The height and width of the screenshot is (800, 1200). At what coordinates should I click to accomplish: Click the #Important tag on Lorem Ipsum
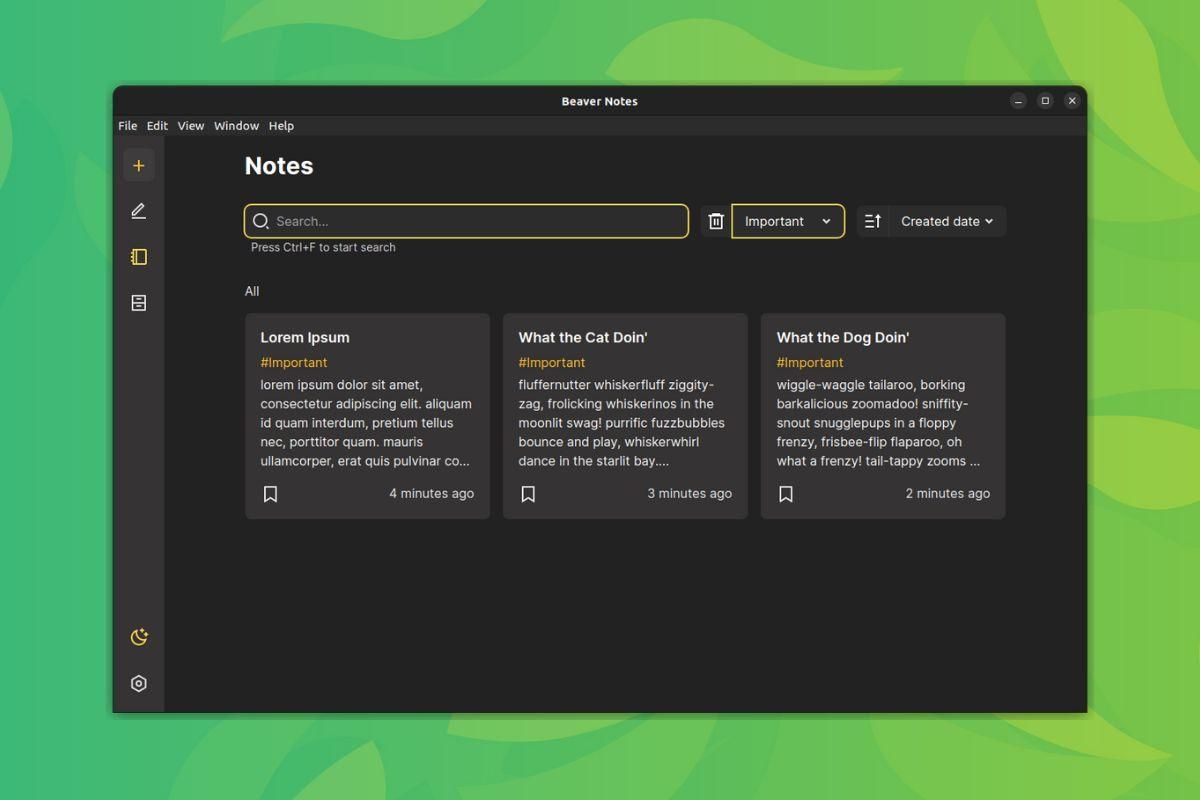click(x=294, y=362)
